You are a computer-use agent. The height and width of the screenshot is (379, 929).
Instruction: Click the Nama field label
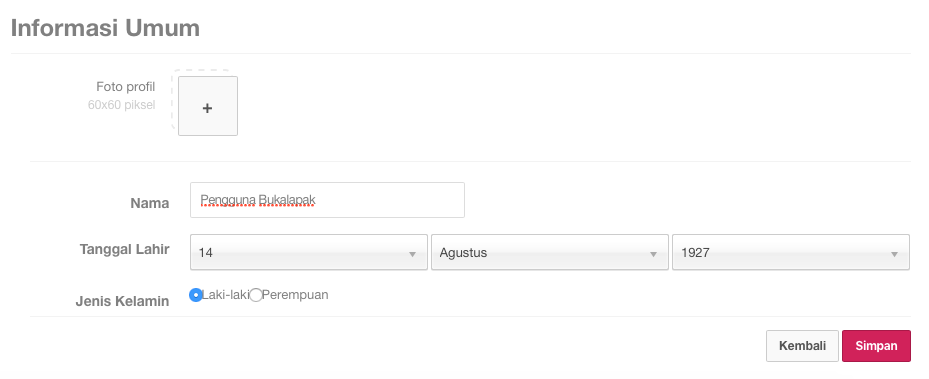pyautogui.click(x=150, y=203)
